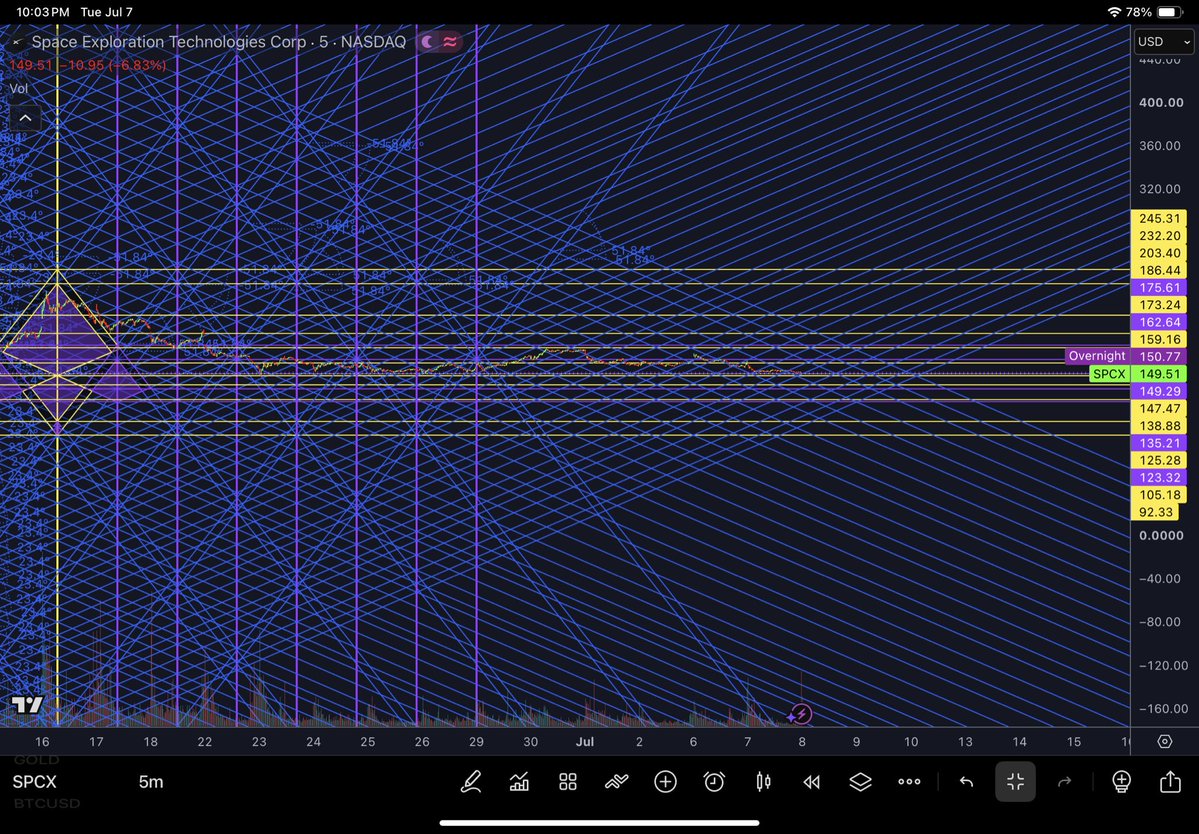
Task: Tap the pink wave data status icon
Action: click(450, 41)
